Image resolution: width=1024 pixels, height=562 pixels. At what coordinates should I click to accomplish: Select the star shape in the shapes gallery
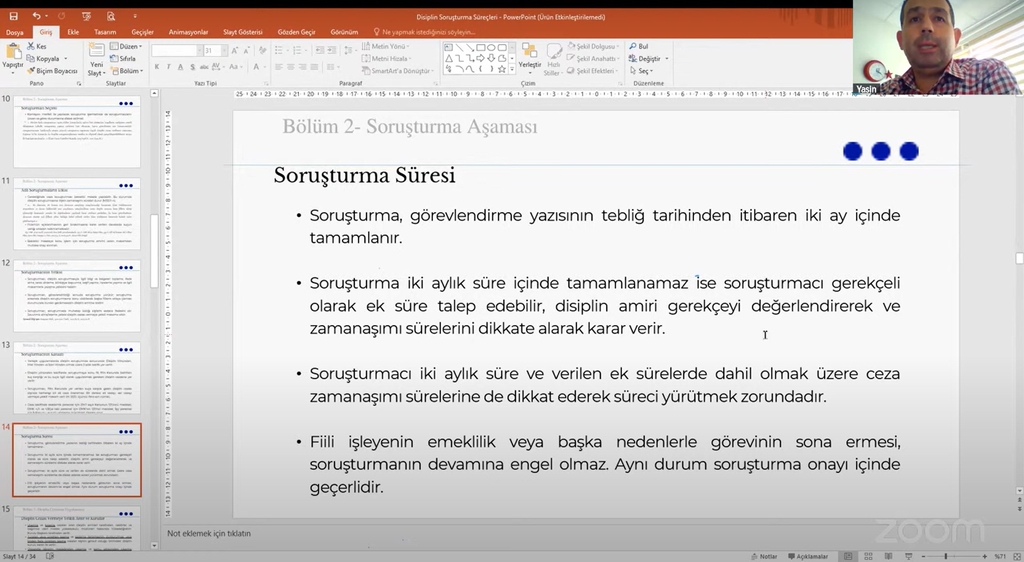pos(502,69)
